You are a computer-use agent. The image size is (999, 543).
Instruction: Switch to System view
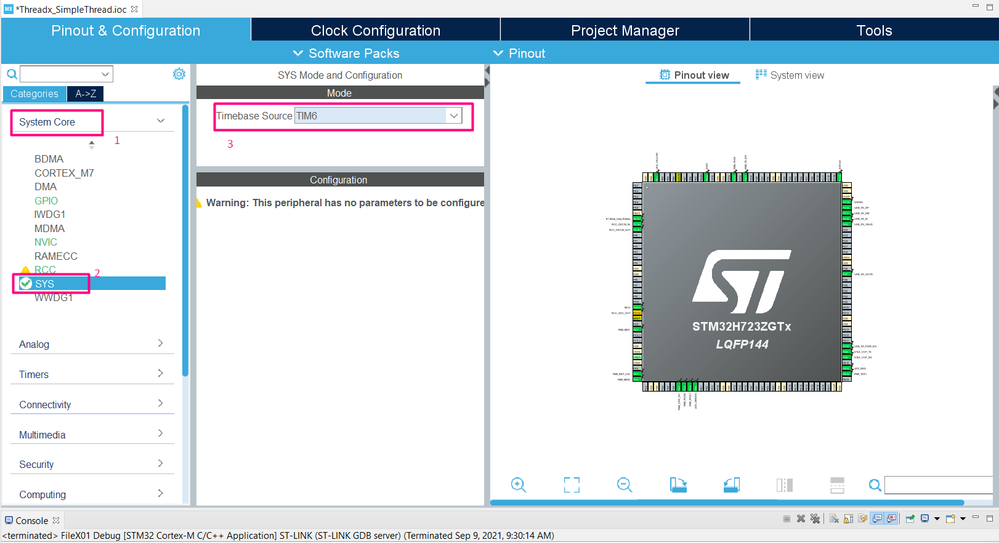point(790,75)
